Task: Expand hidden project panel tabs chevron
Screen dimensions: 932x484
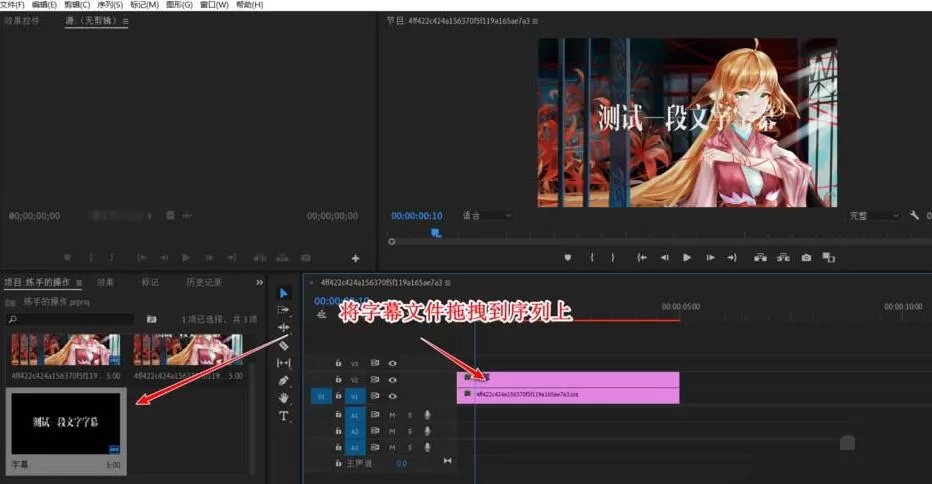Action: click(x=259, y=282)
